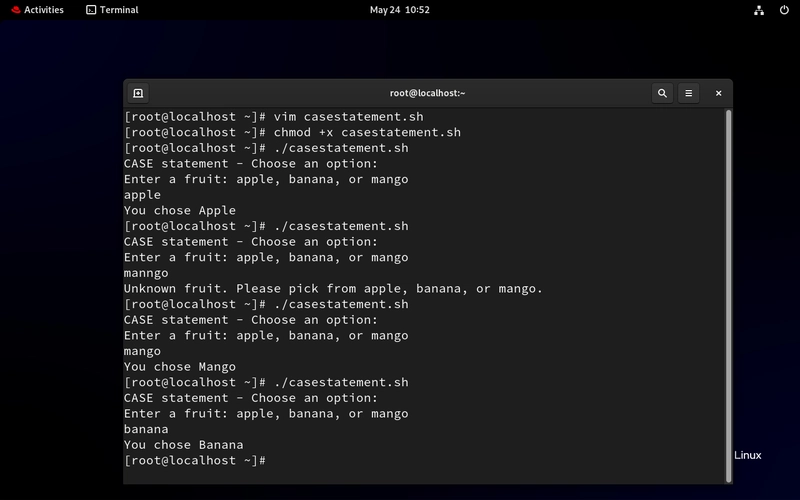Click the terminal's vertical scrollbar

tap(729, 296)
